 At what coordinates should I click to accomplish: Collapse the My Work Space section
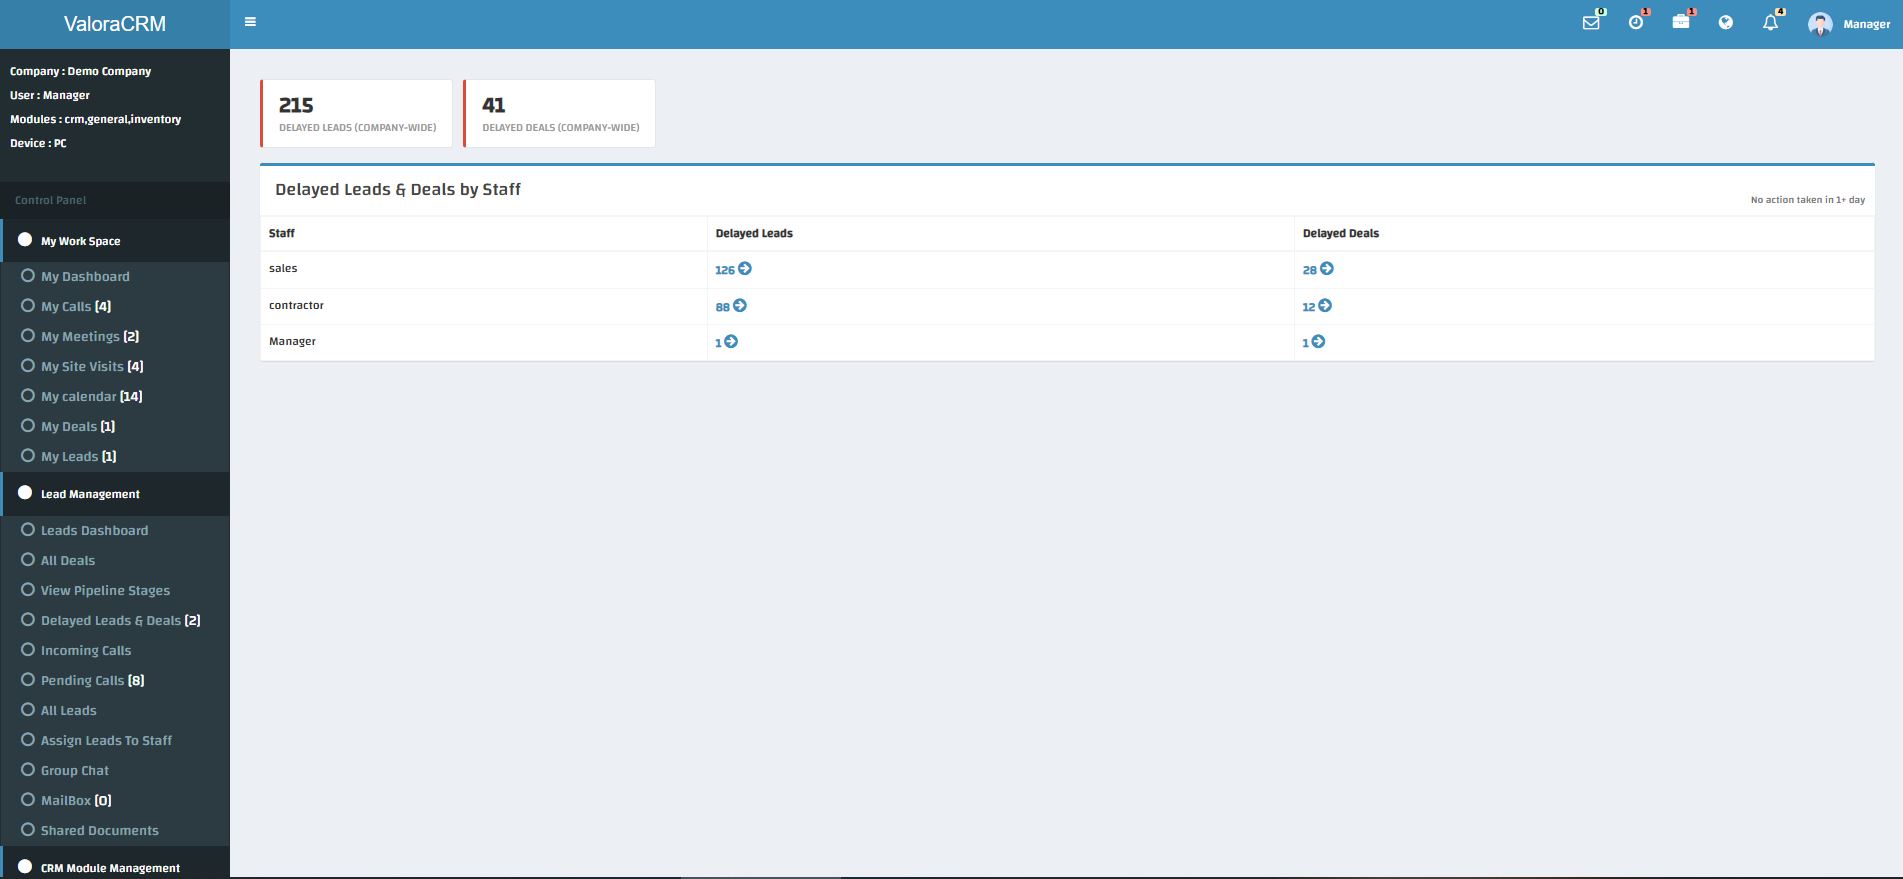pyautogui.click(x=115, y=241)
